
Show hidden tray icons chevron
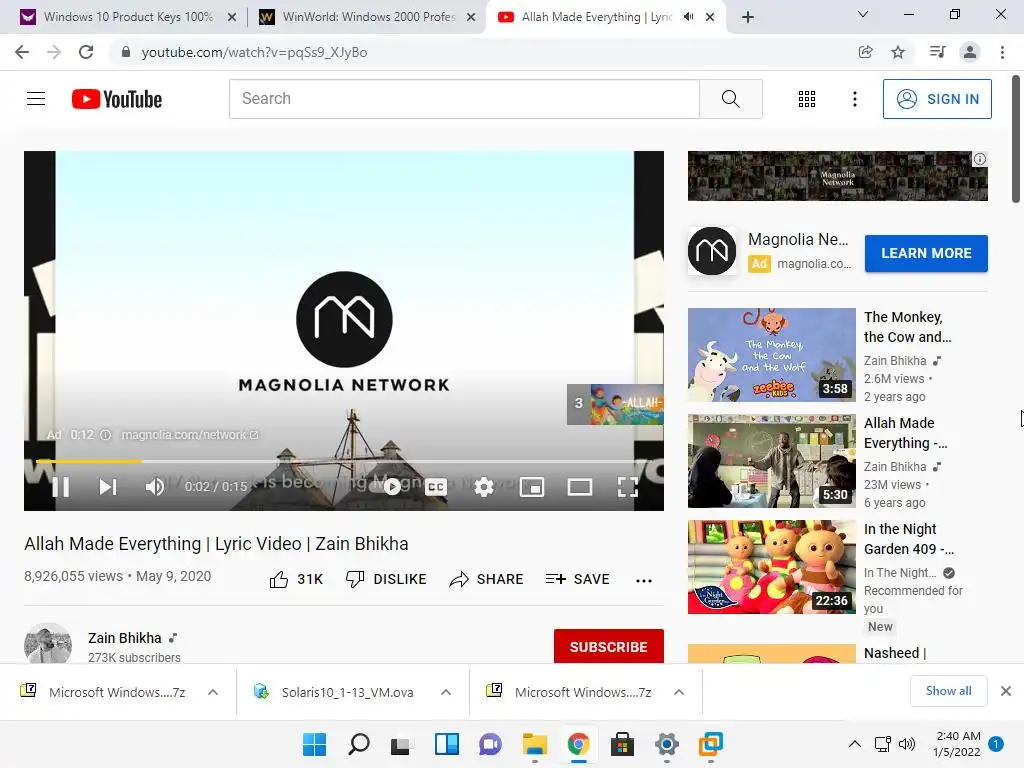[854, 744]
